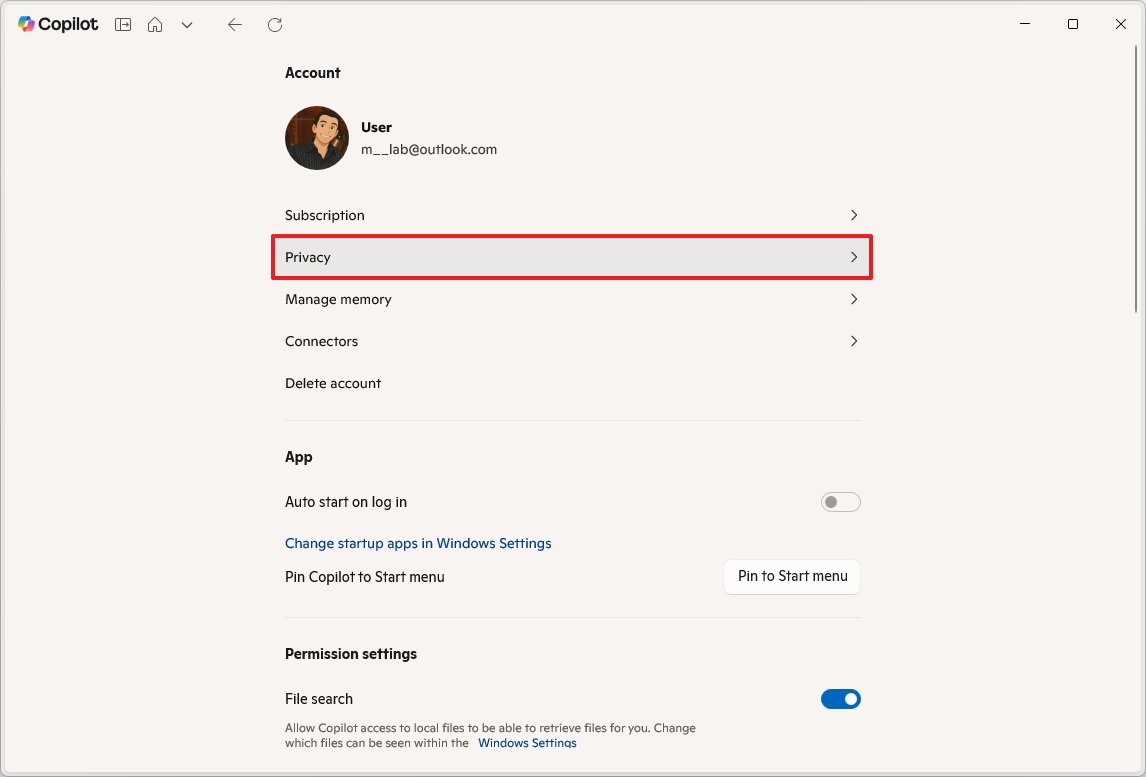Open the Privacy settings row
The width and height of the screenshot is (1146, 777).
[571, 257]
